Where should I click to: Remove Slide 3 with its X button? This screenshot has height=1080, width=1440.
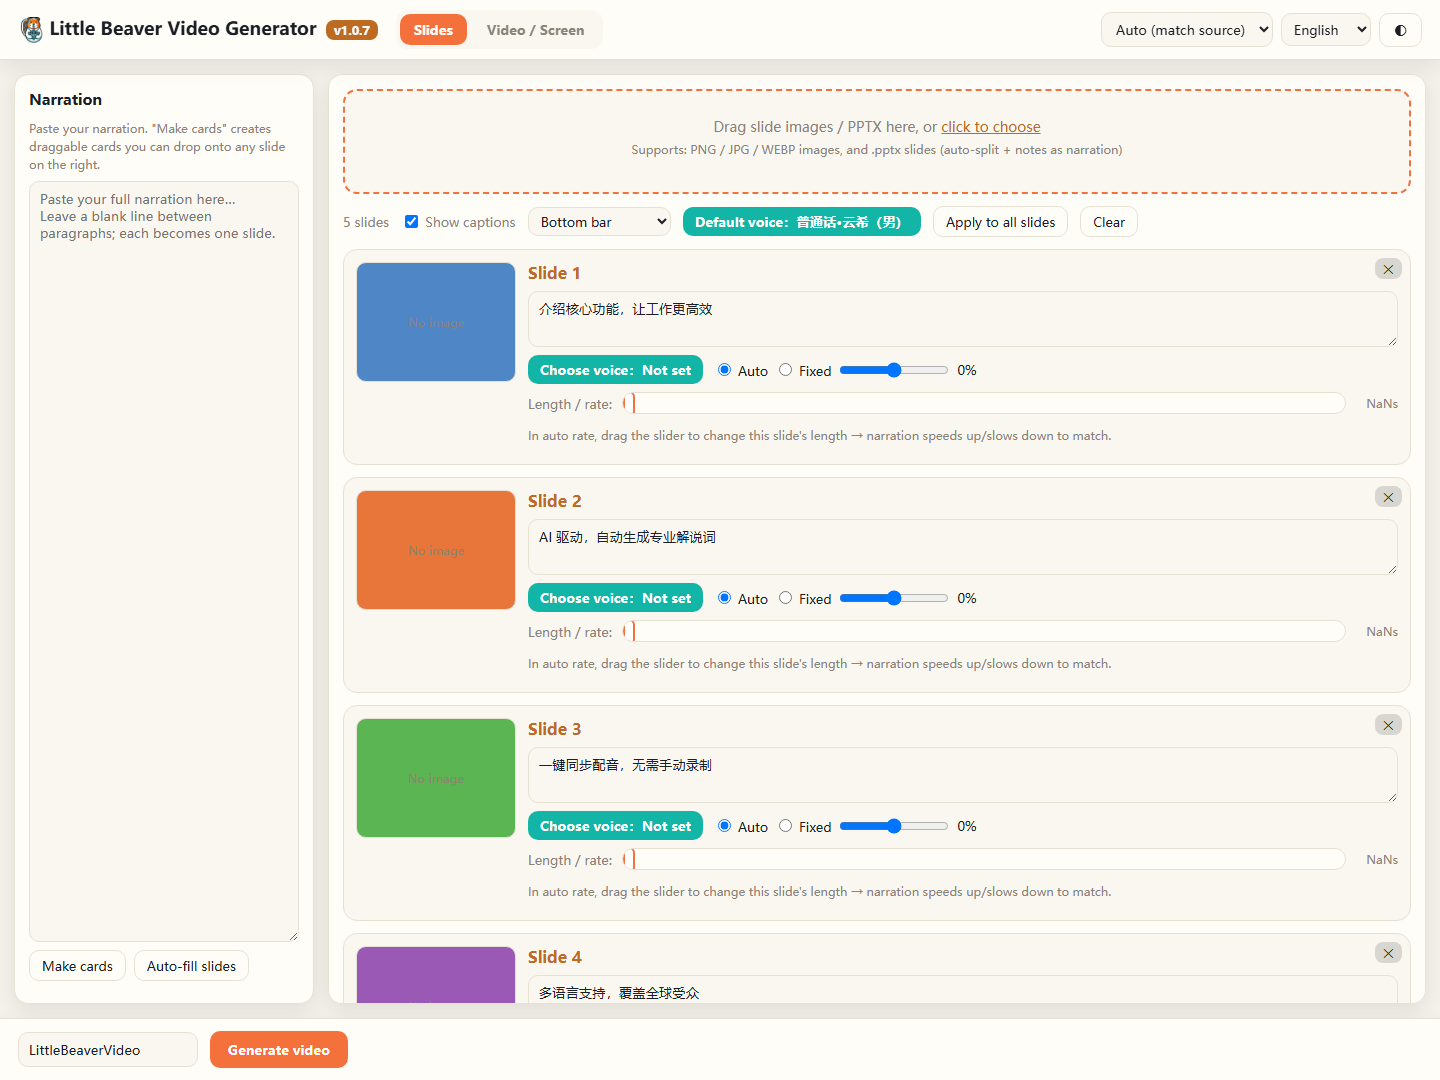(x=1388, y=725)
